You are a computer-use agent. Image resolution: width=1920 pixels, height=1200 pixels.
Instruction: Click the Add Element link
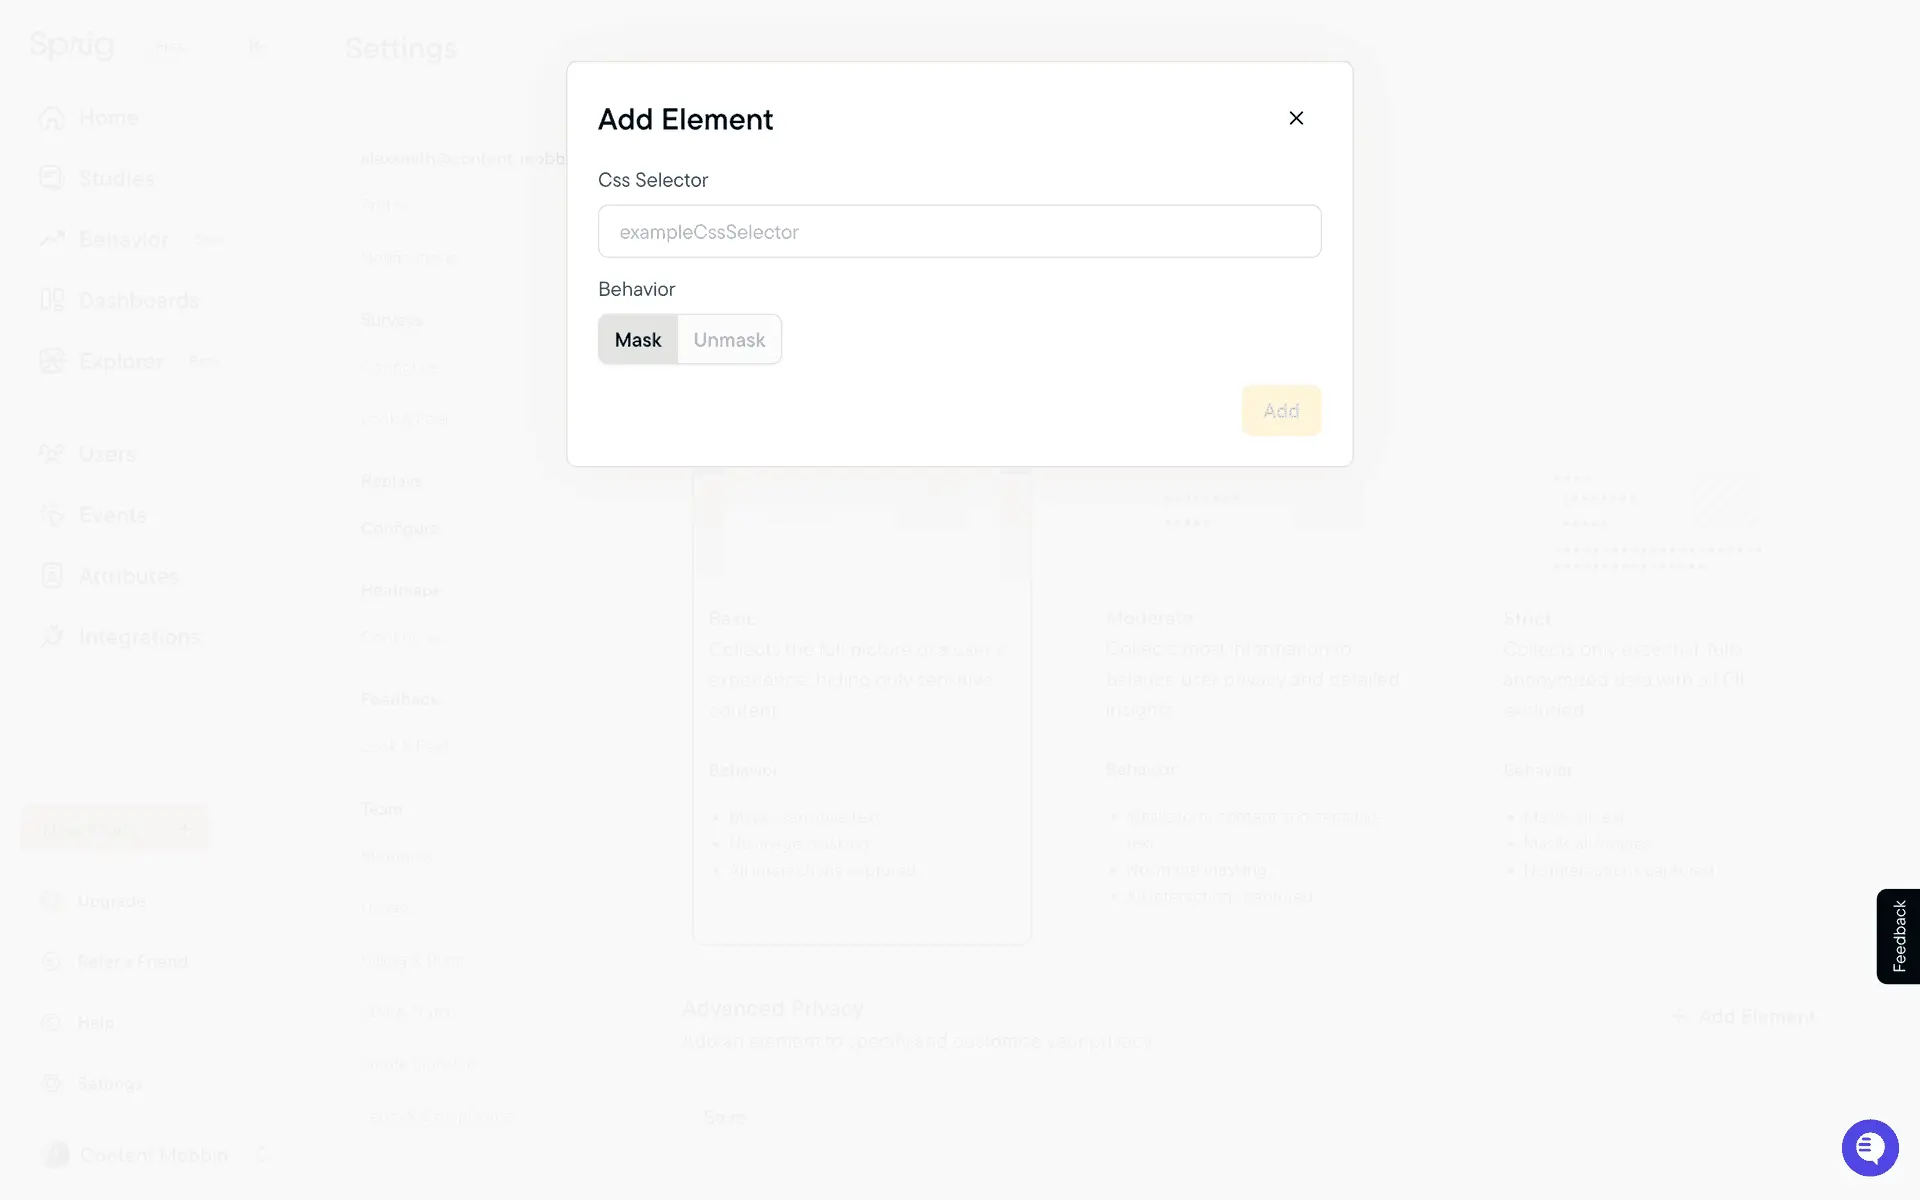pyautogui.click(x=1744, y=1017)
